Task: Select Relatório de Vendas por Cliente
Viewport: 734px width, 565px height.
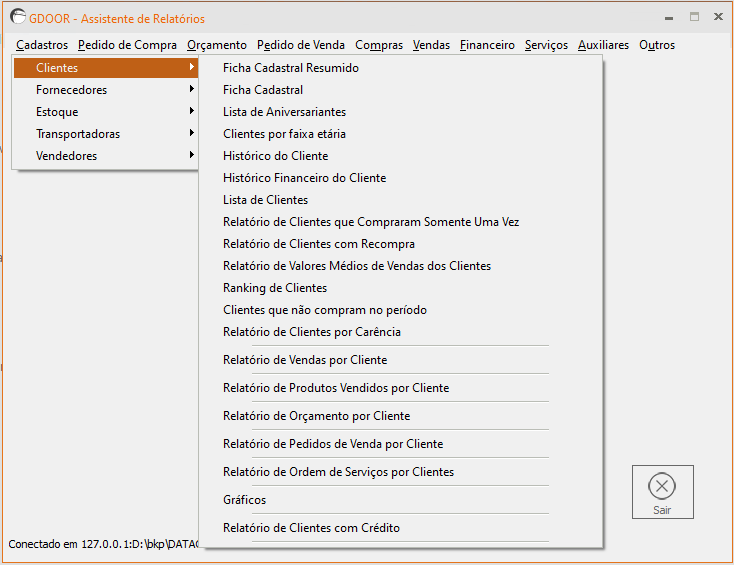Action: click(305, 360)
